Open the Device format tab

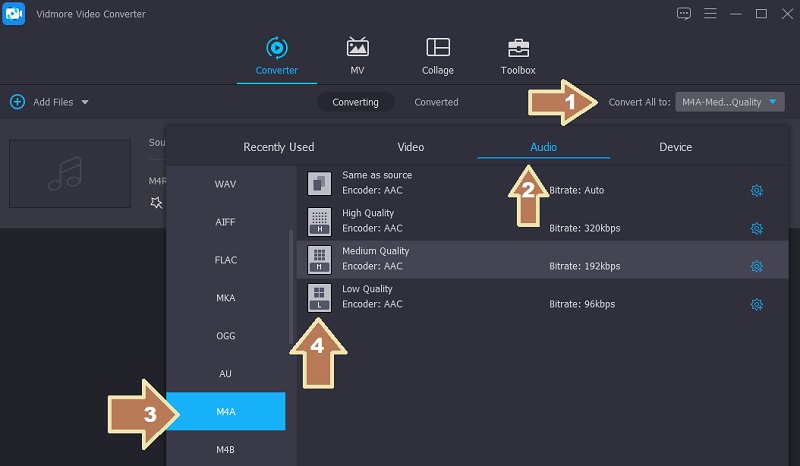(x=675, y=147)
